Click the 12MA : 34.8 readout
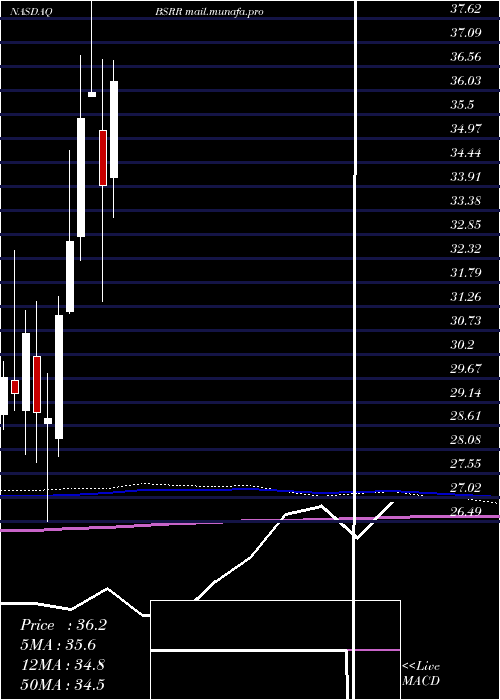The image size is (500, 700). [x=63, y=665]
